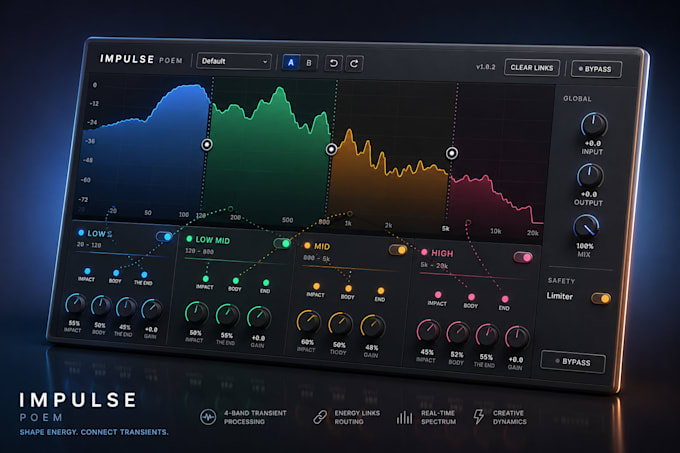Open the Default preset dropdown
The image size is (680, 453).
click(234, 61)
